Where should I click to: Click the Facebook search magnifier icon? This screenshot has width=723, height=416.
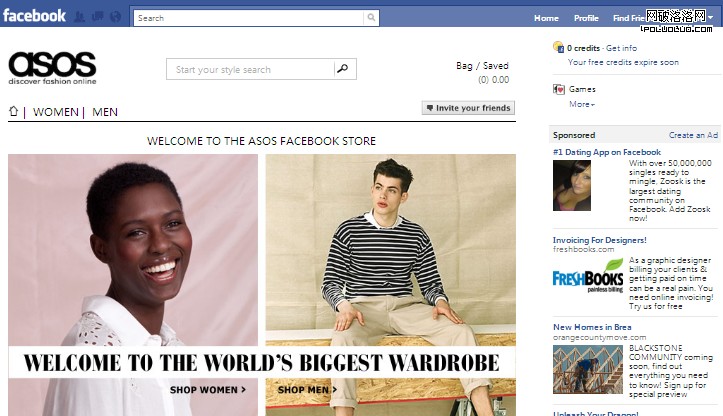371,18
